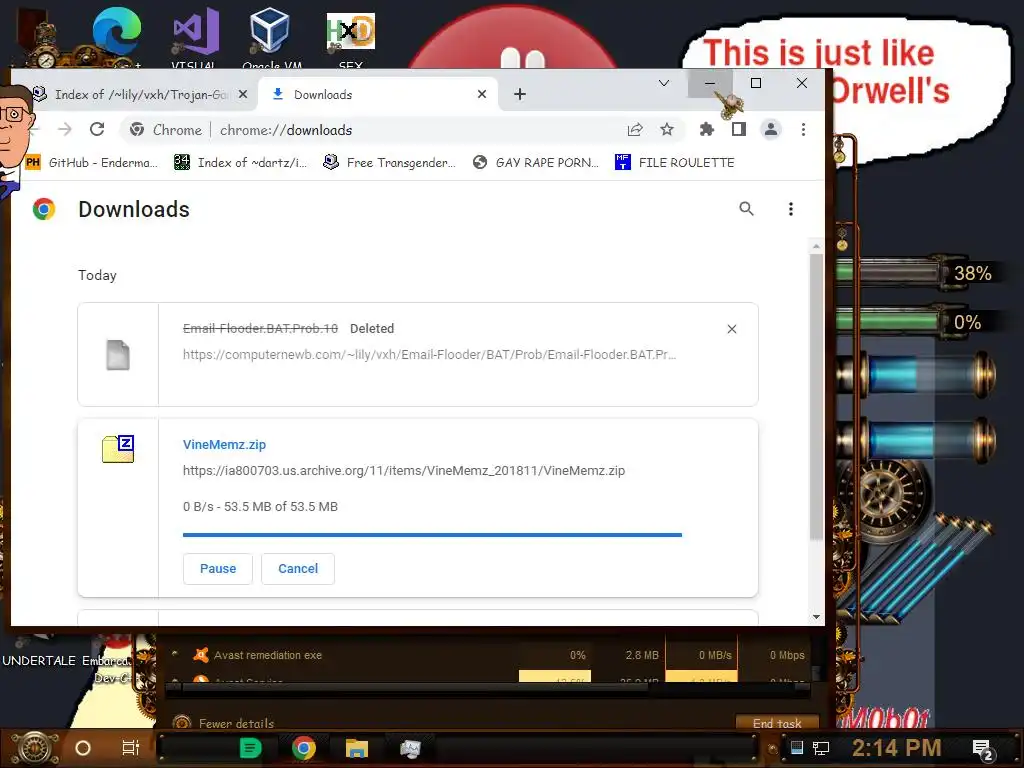1024x768 pixels.
Task: Select the Downloads tab
Action: pyautogui.click(x=379, y=94)
